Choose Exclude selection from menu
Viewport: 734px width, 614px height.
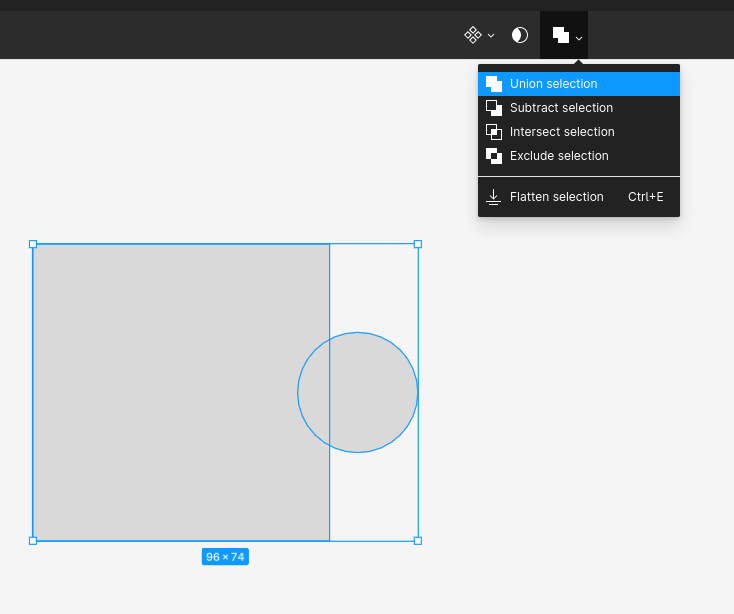pyautogui.click(x=579, y=156)
